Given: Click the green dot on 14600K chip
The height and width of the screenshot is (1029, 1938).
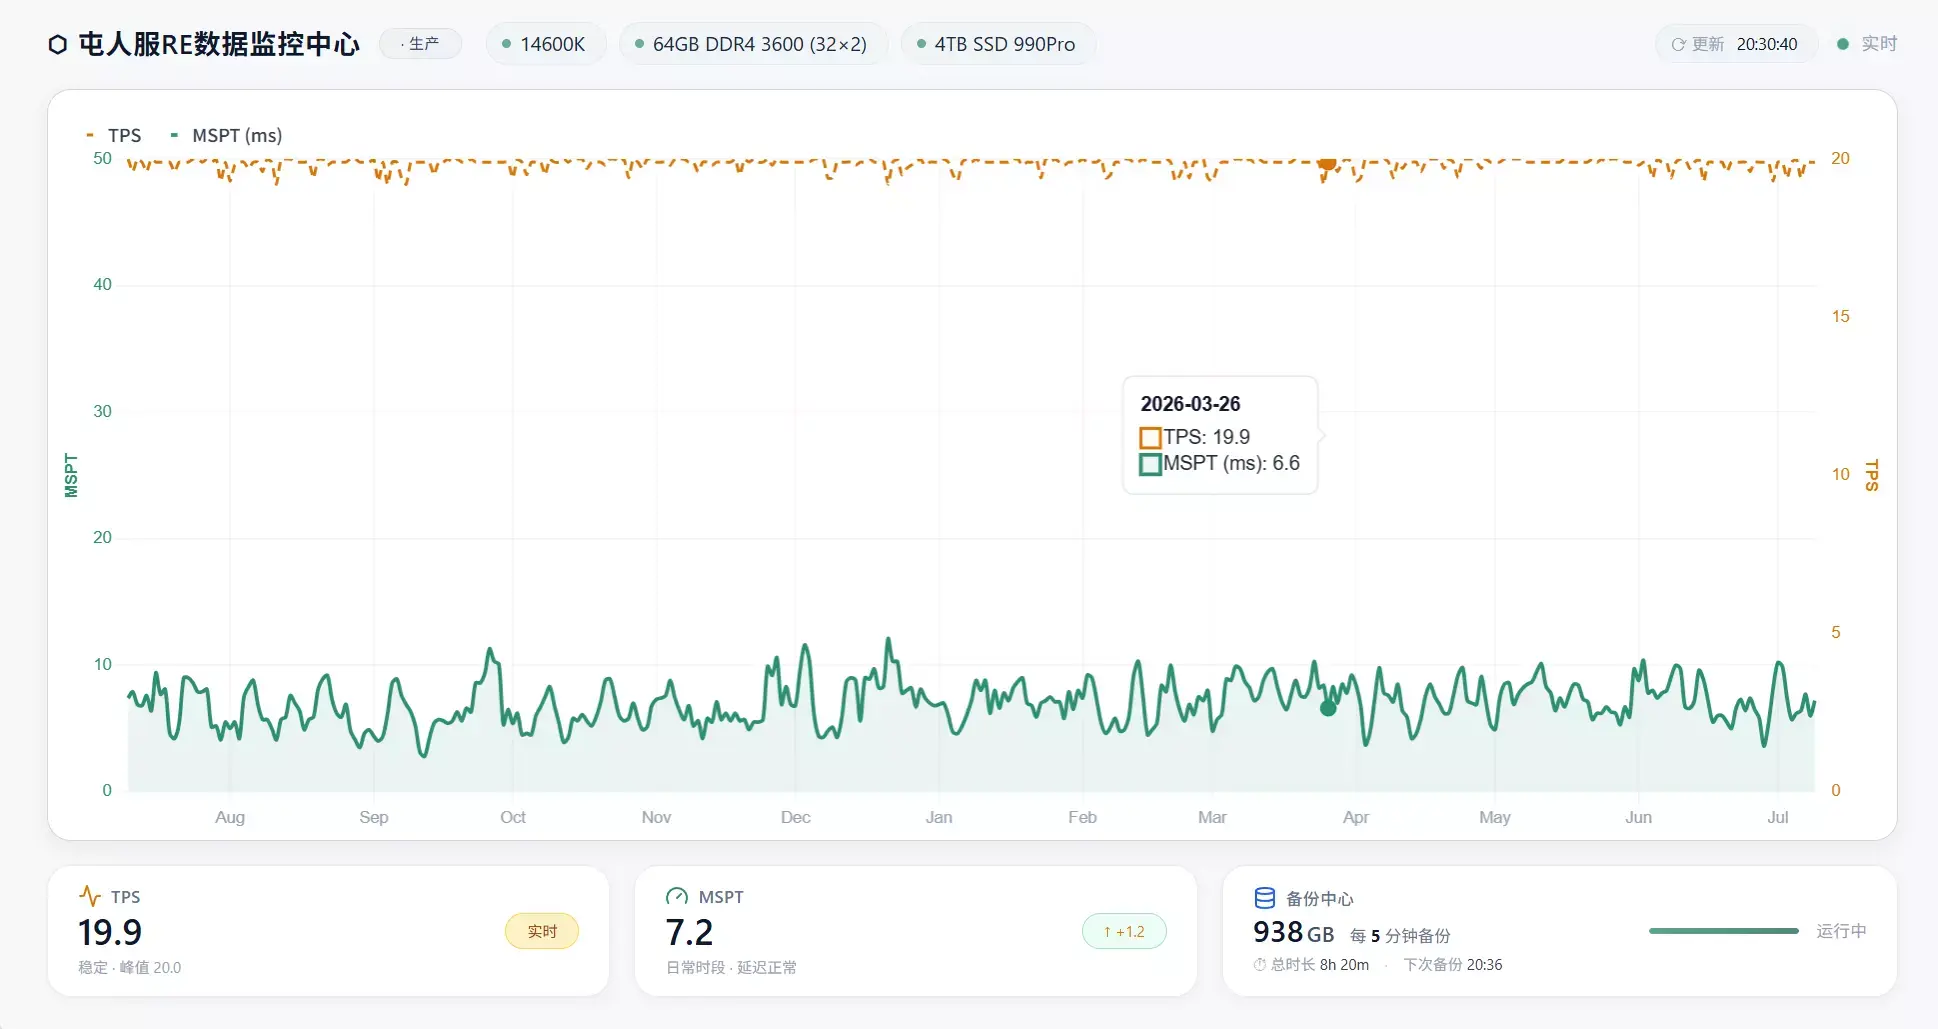Looking at the screenshot, I should coord(507,44).
